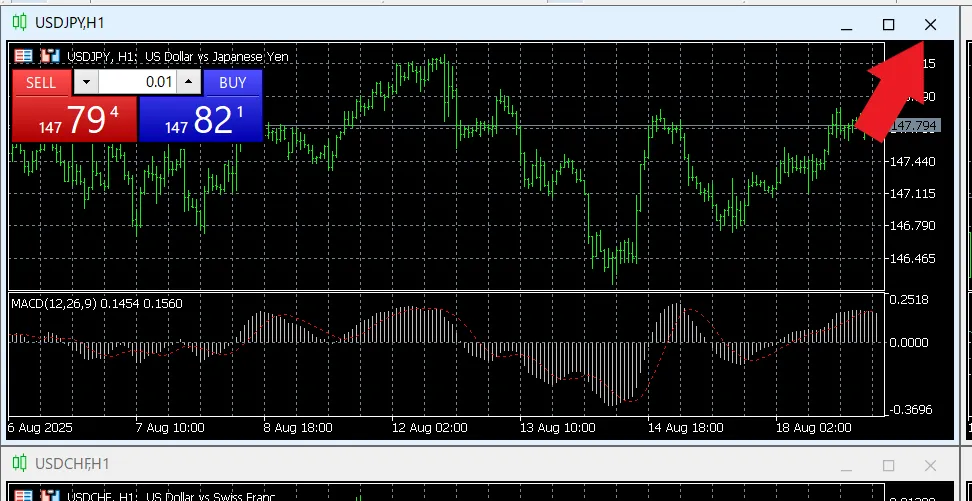Click the 12 Aug 02:00 time axis label
Viewport: 972px width, 501px height.
[x=430, y=427]
